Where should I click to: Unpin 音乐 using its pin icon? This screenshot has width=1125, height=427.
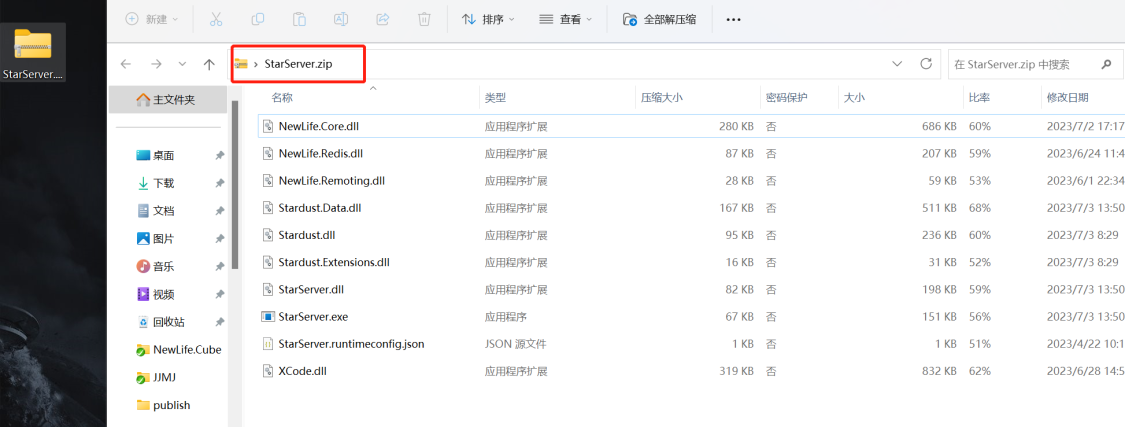pyautogui.click(x=220, y=266)
